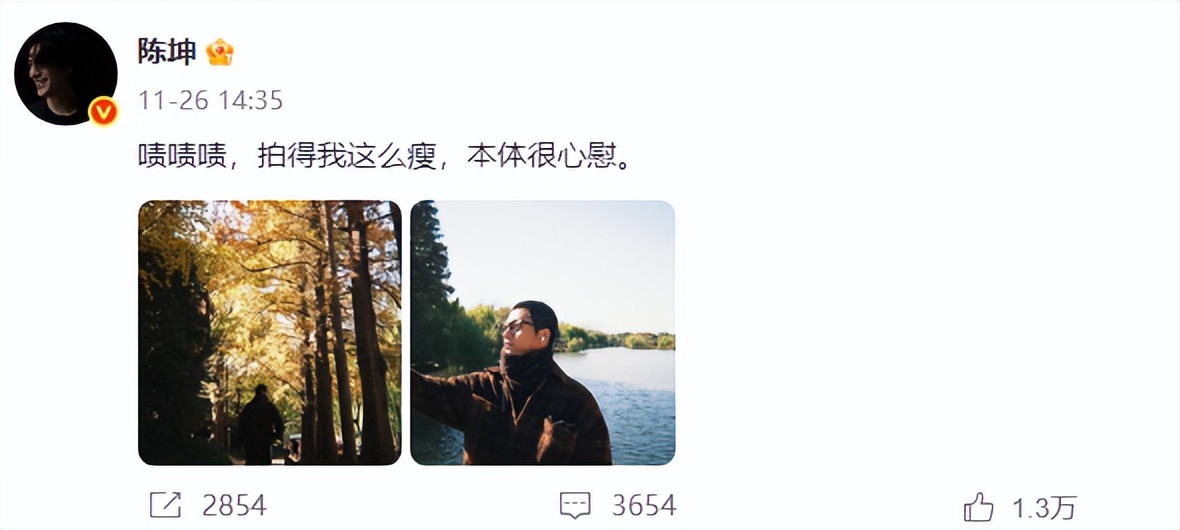Viewport: 1180px width, 530px height.
Task: Like the post with thumbs-up icon
Action: coord(978,507)
